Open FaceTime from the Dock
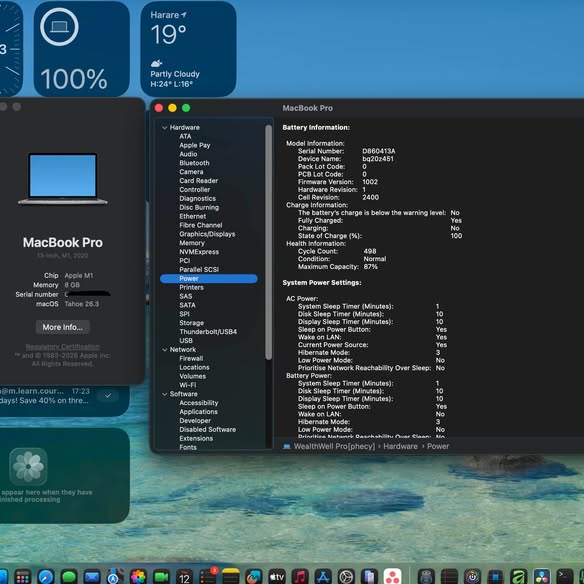 coord(161,577)
